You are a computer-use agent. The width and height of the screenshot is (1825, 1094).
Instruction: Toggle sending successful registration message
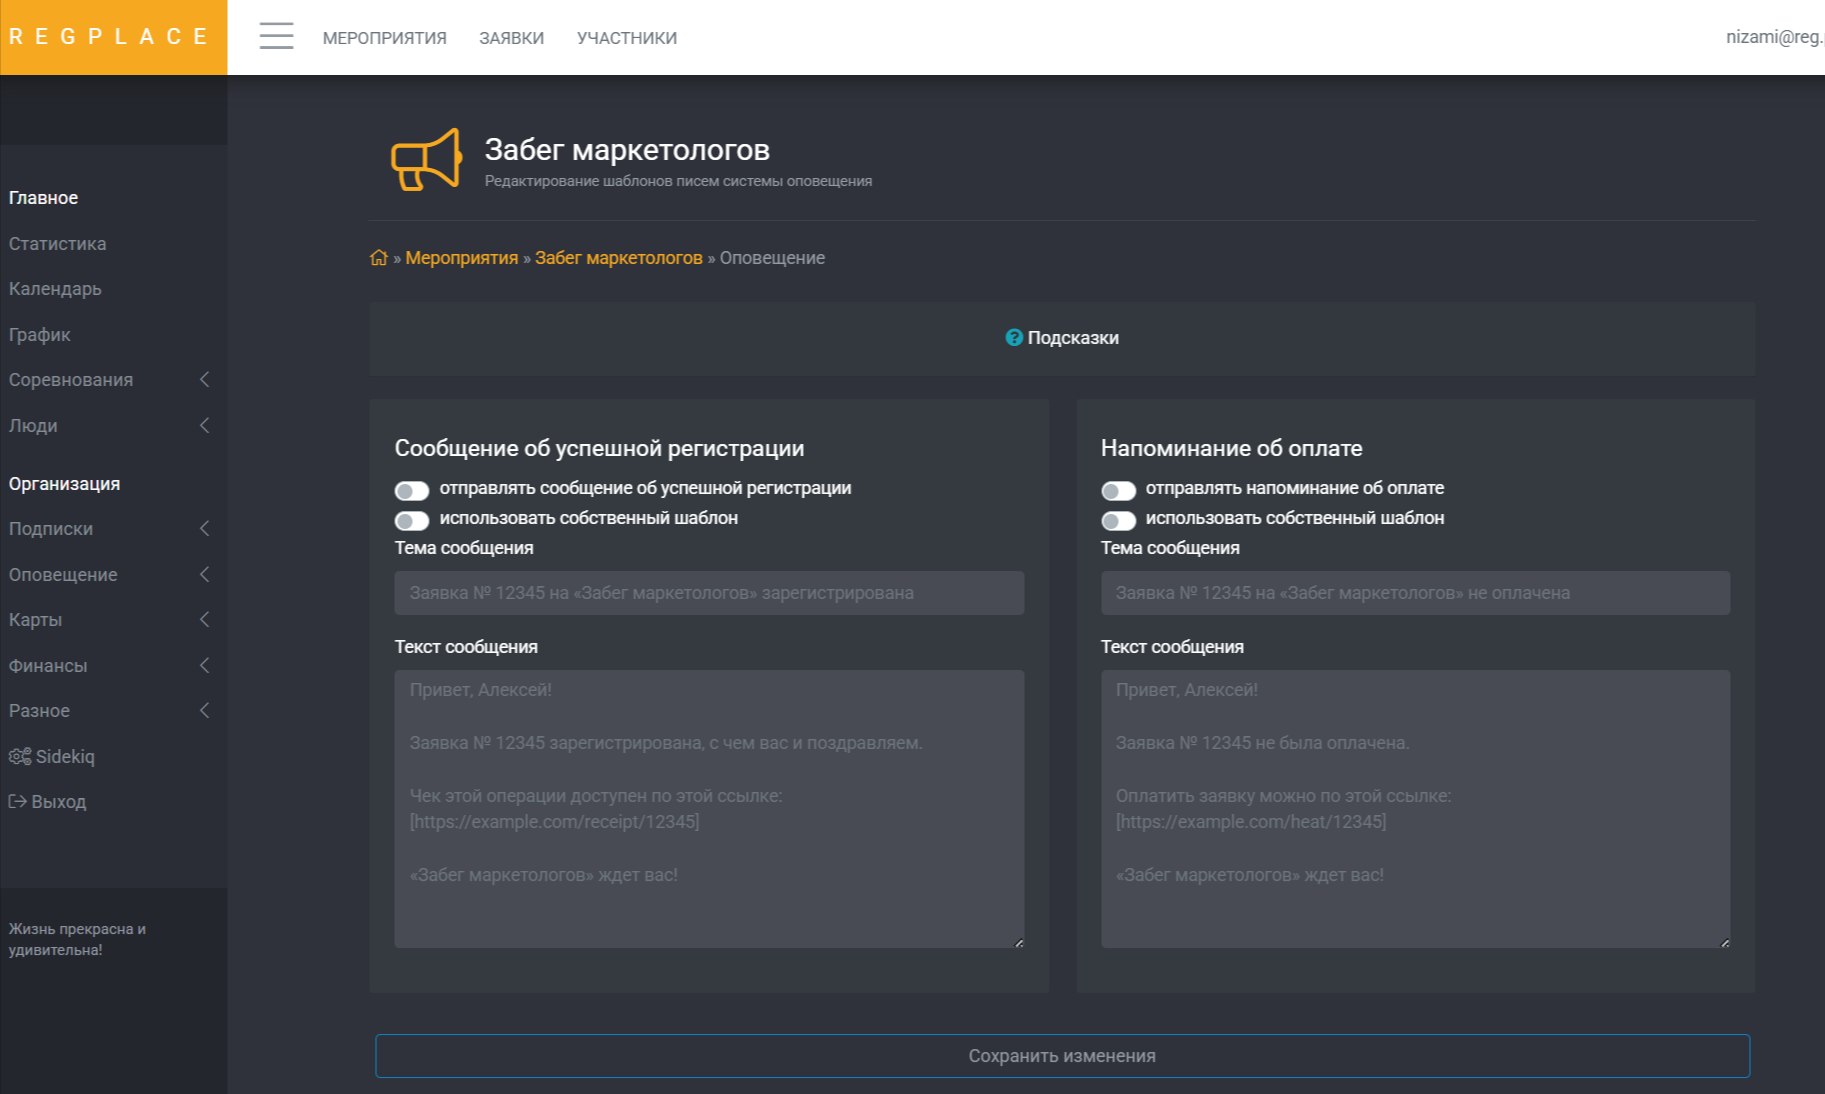tap(411, 490)
